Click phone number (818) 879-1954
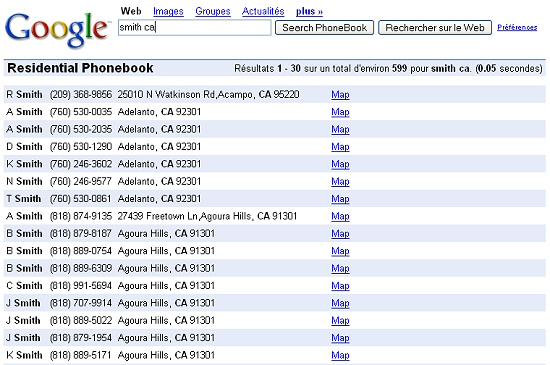This screenshot has height=365, width=550. coord(81,338)
